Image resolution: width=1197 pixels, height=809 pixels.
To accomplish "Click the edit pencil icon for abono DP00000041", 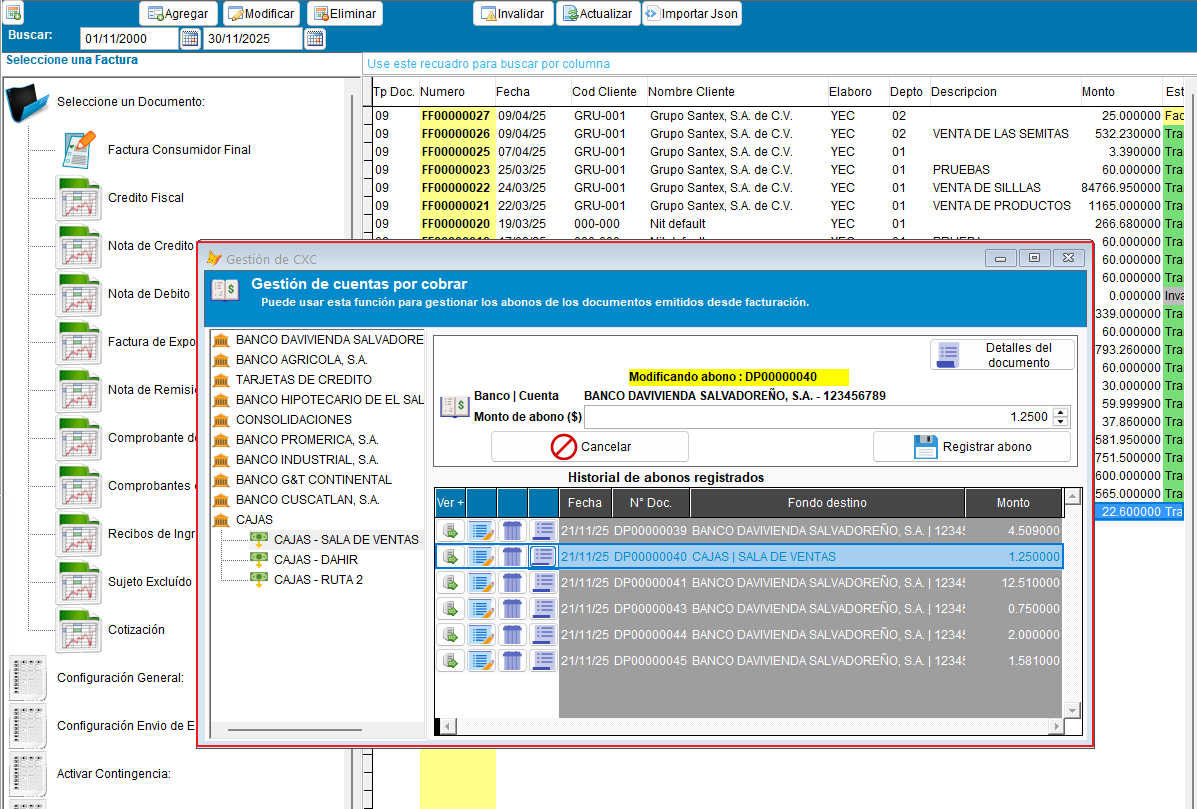I will point(481,582).
